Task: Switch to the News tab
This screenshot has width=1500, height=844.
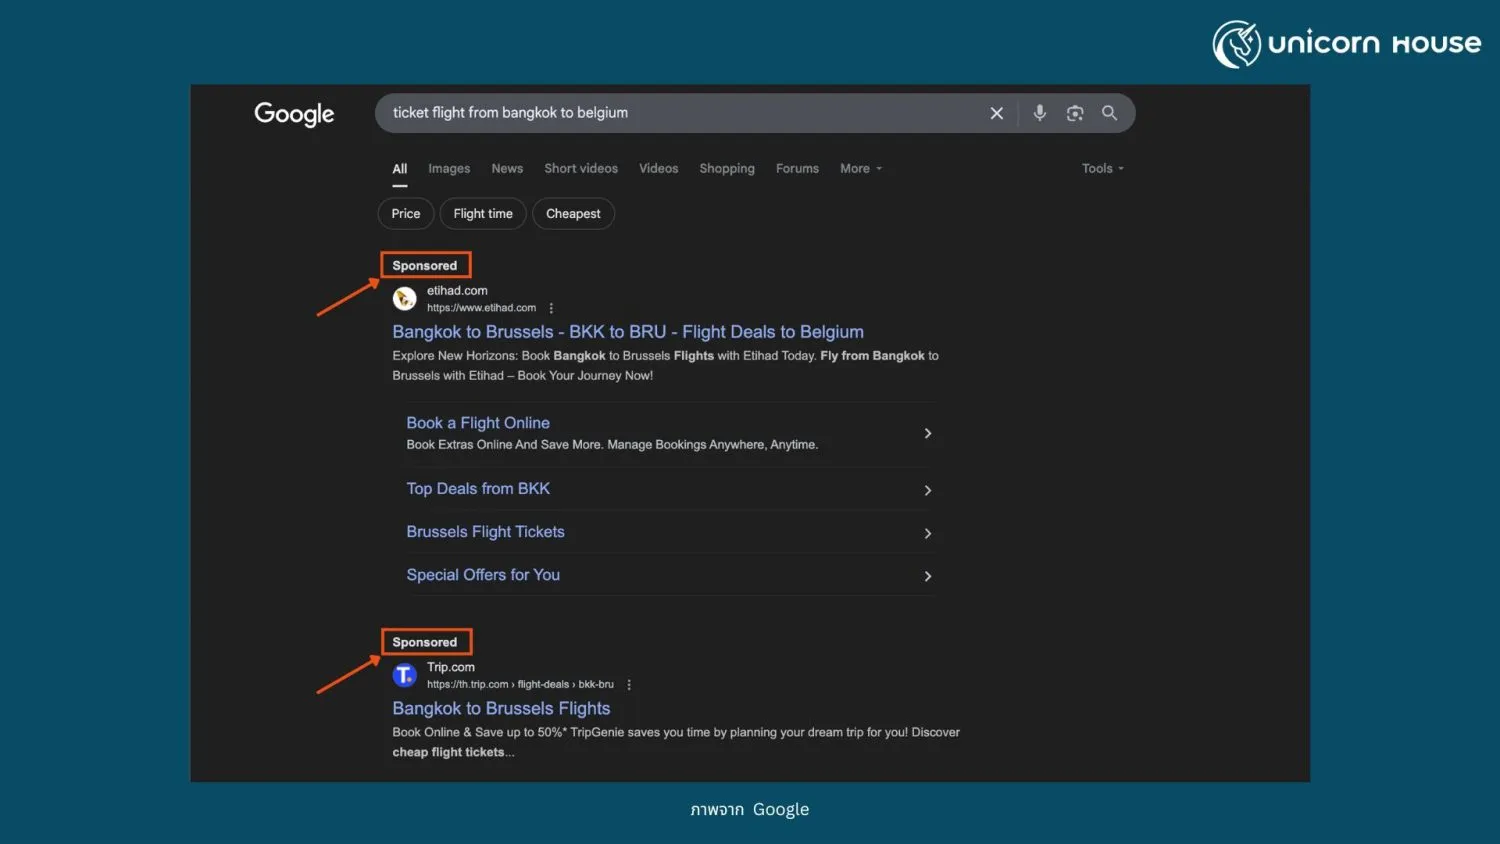Action: point(507,169)
